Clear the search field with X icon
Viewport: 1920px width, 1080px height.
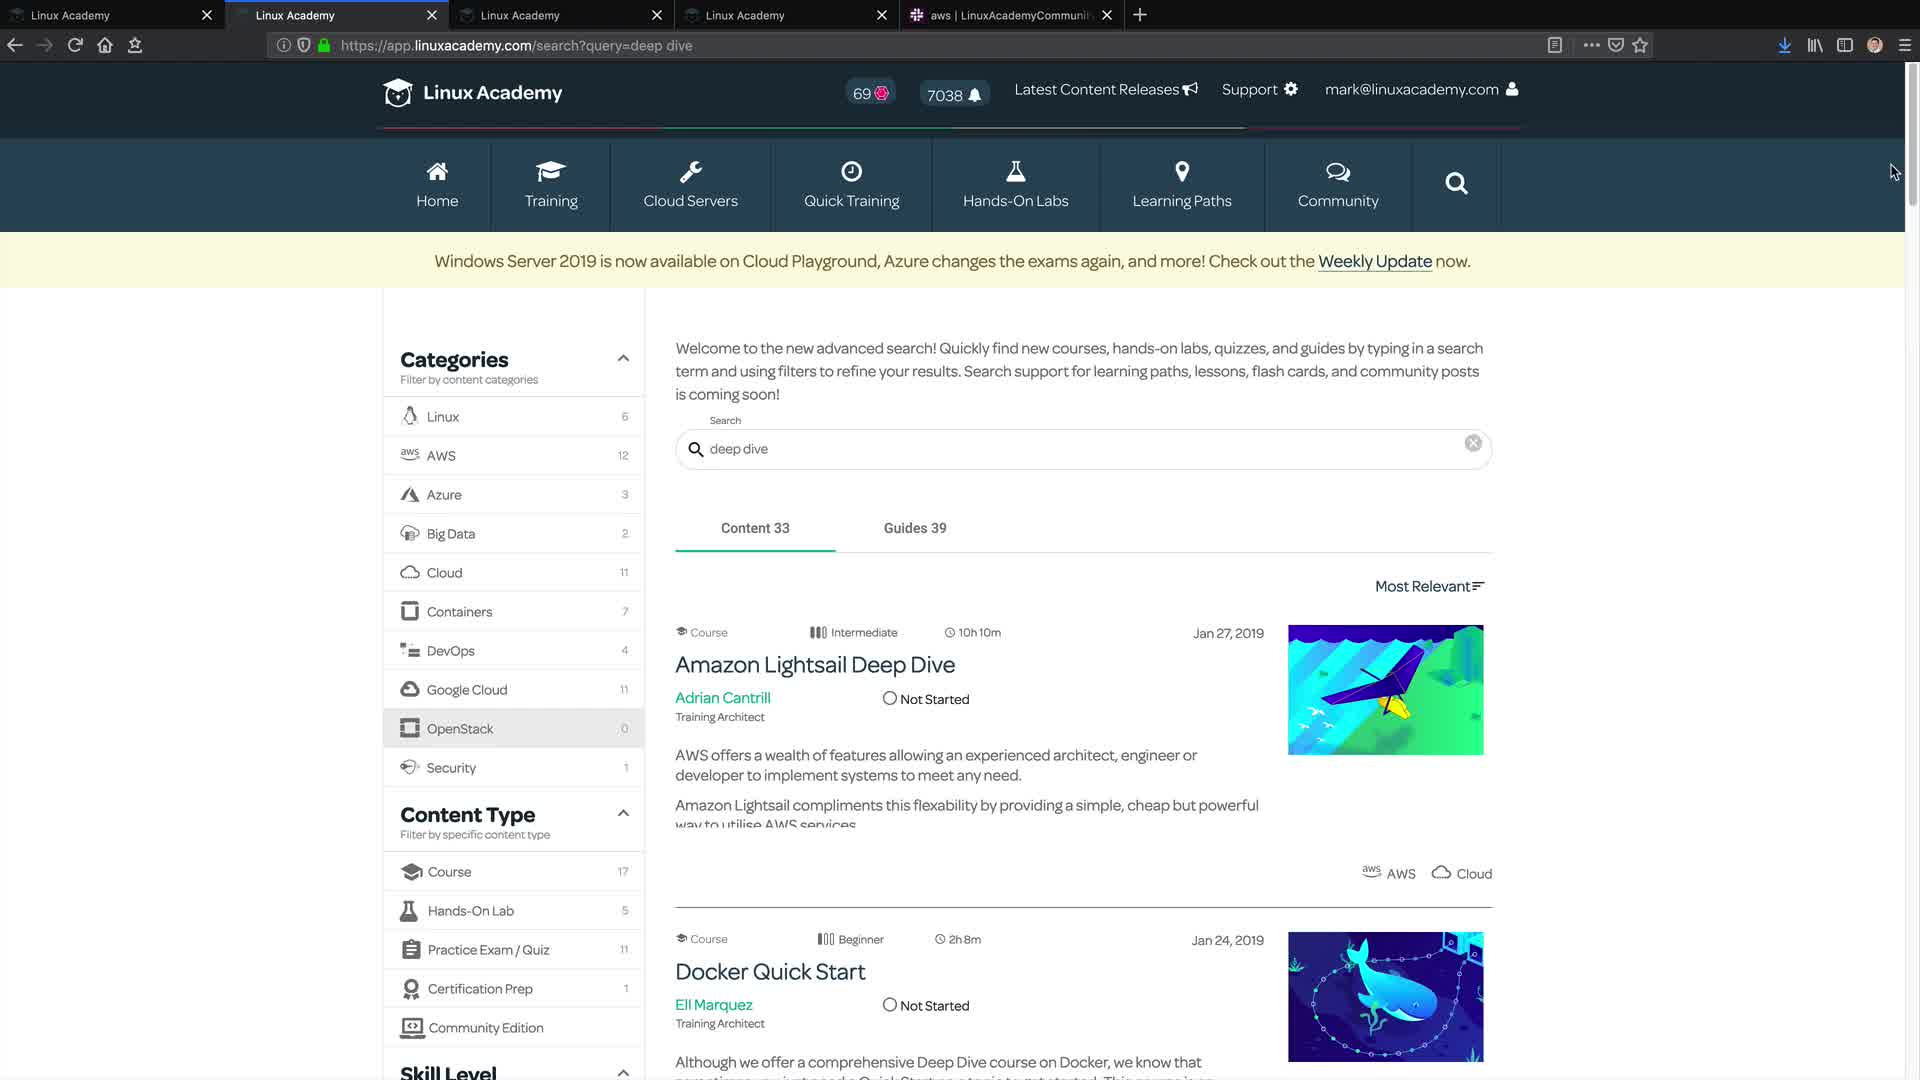point(1473,443)
